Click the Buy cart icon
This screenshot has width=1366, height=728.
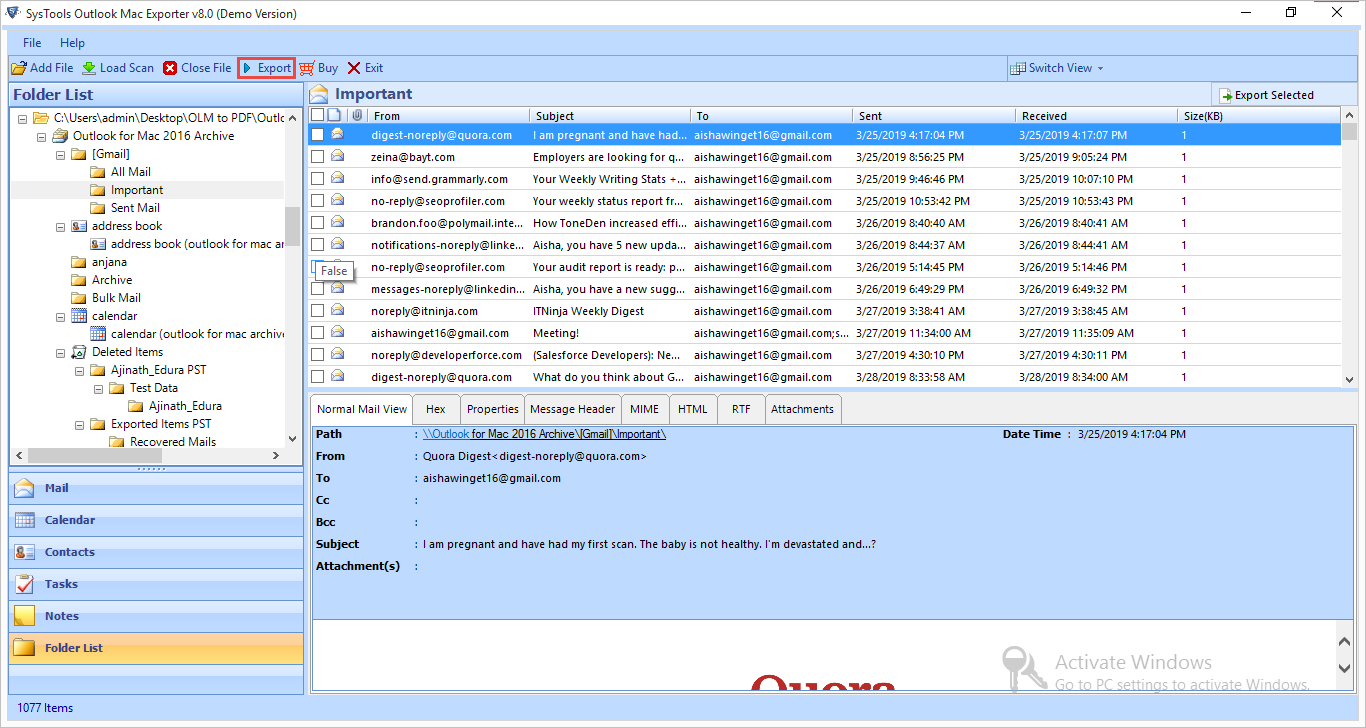click(306, 68)
